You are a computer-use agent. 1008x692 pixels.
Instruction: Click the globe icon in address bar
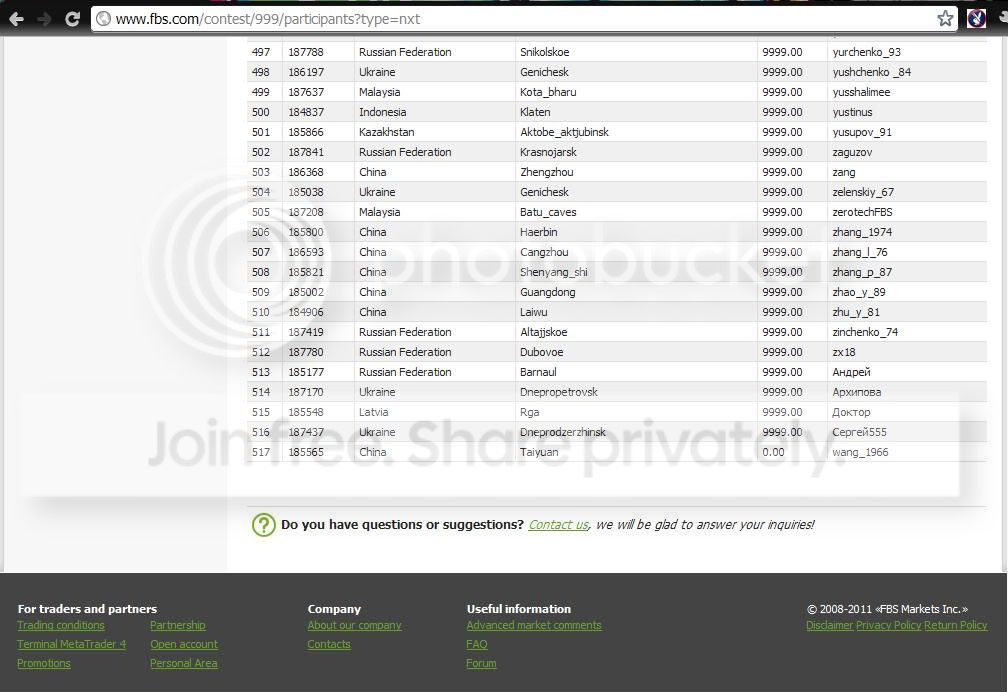[x=103, y=19]
